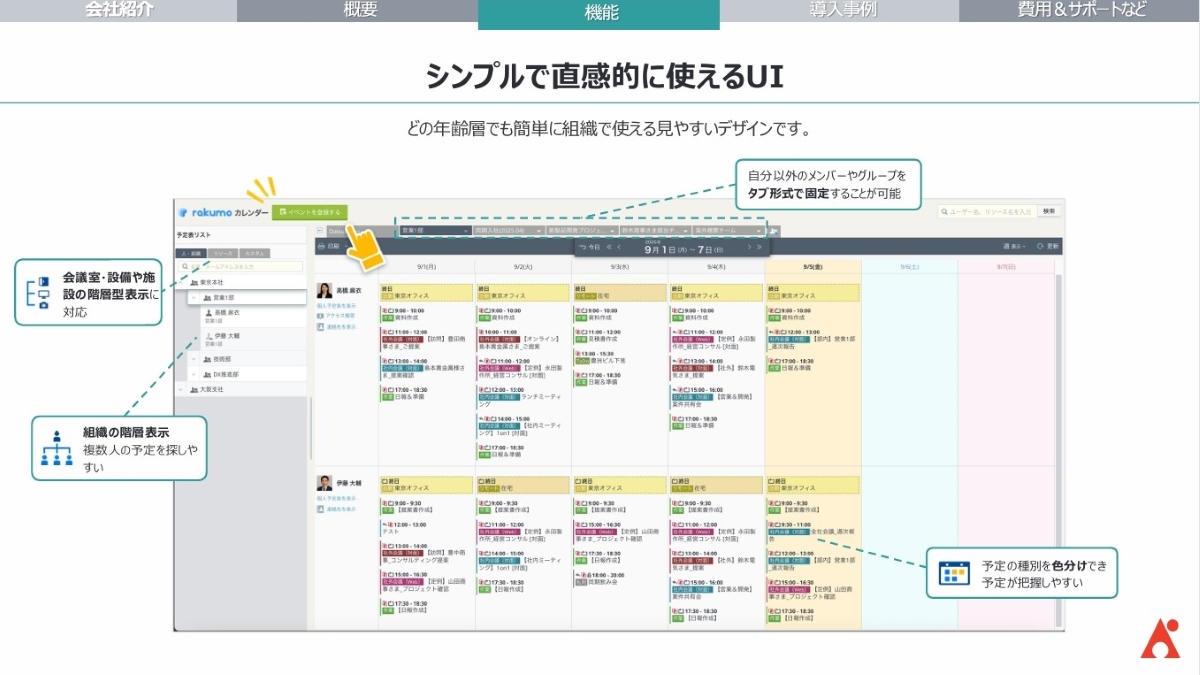The image size is (1200, 675).
Task: Click the イベントを登録する button
Action: point(309,212)
